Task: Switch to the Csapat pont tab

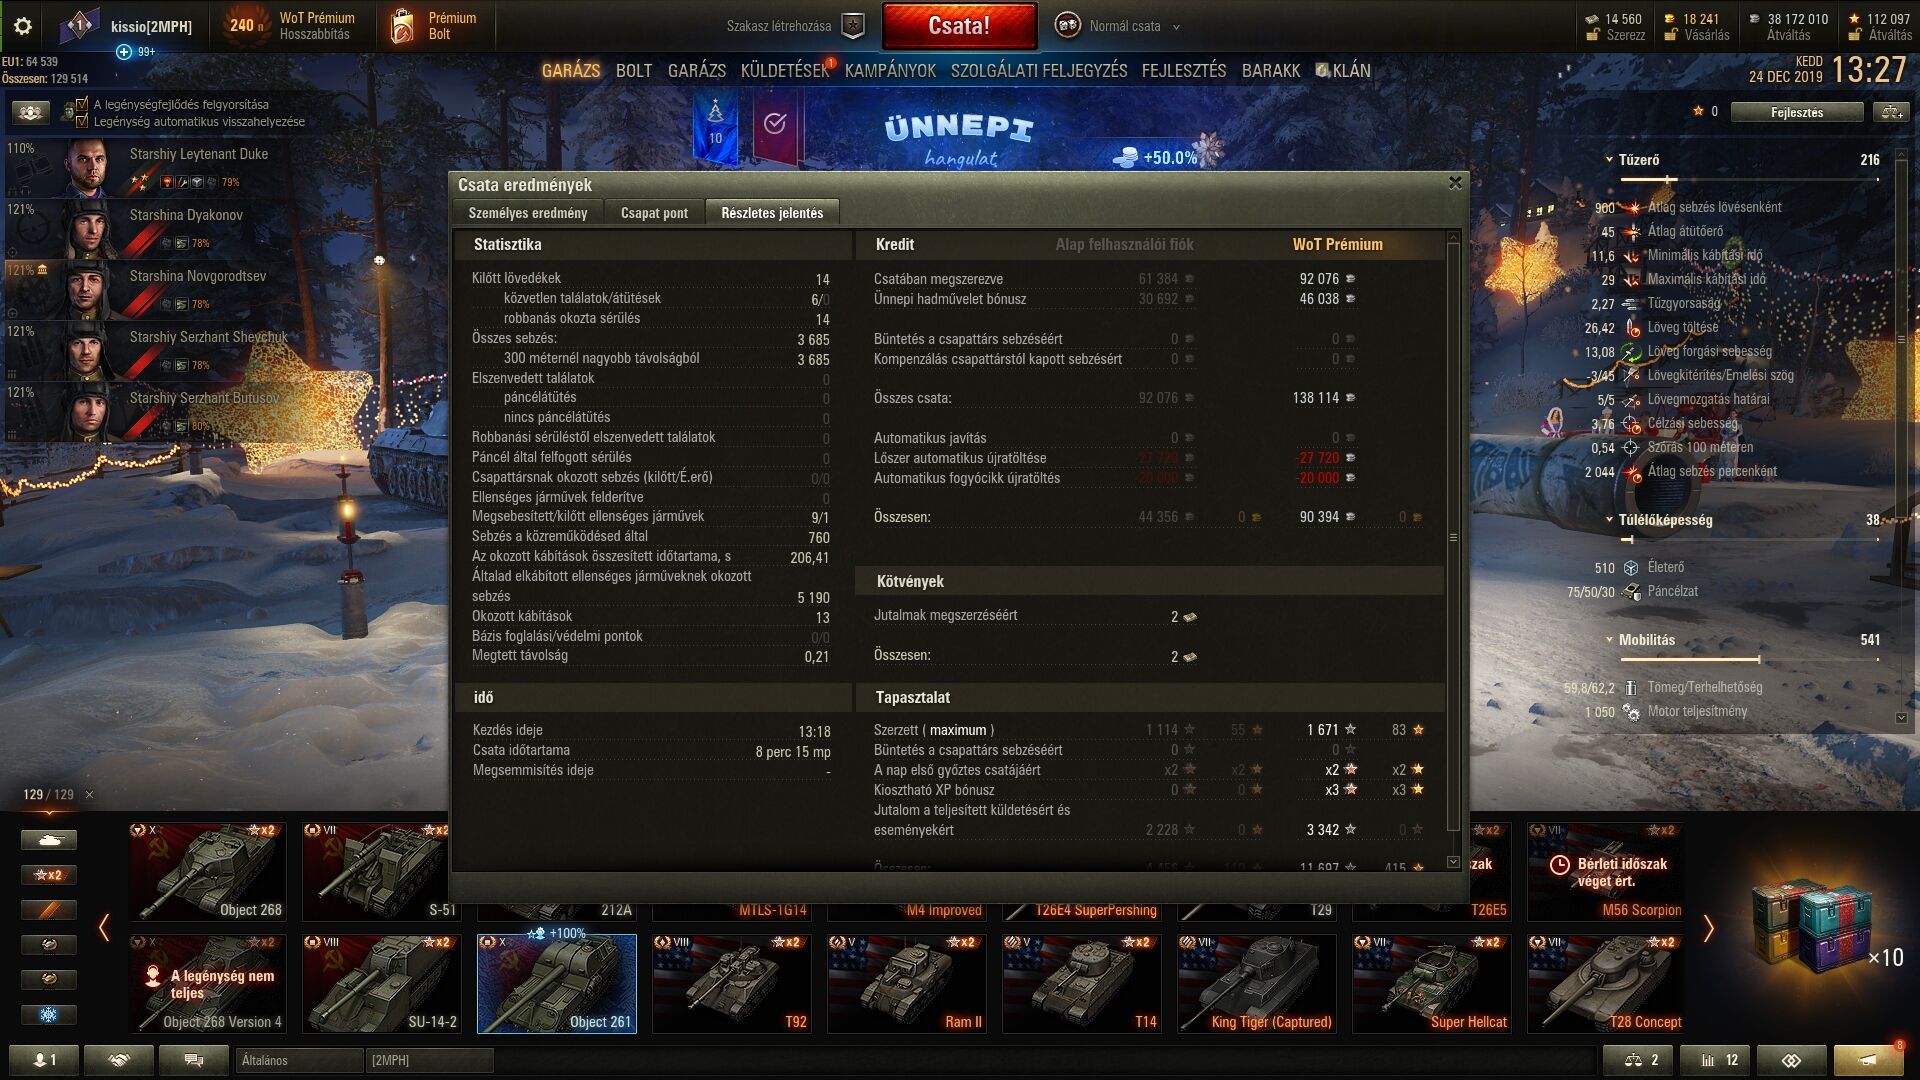Action: pyautogui.click(x=654, y=213)
